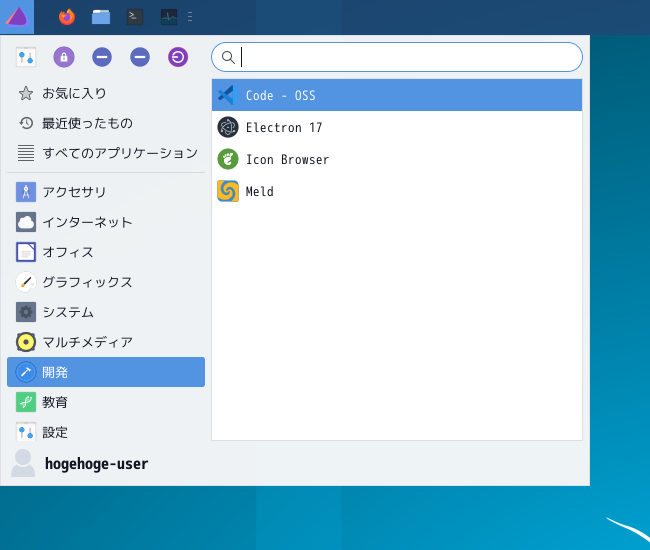
Task: Select the インターネット category
Action: coord(106,222)
